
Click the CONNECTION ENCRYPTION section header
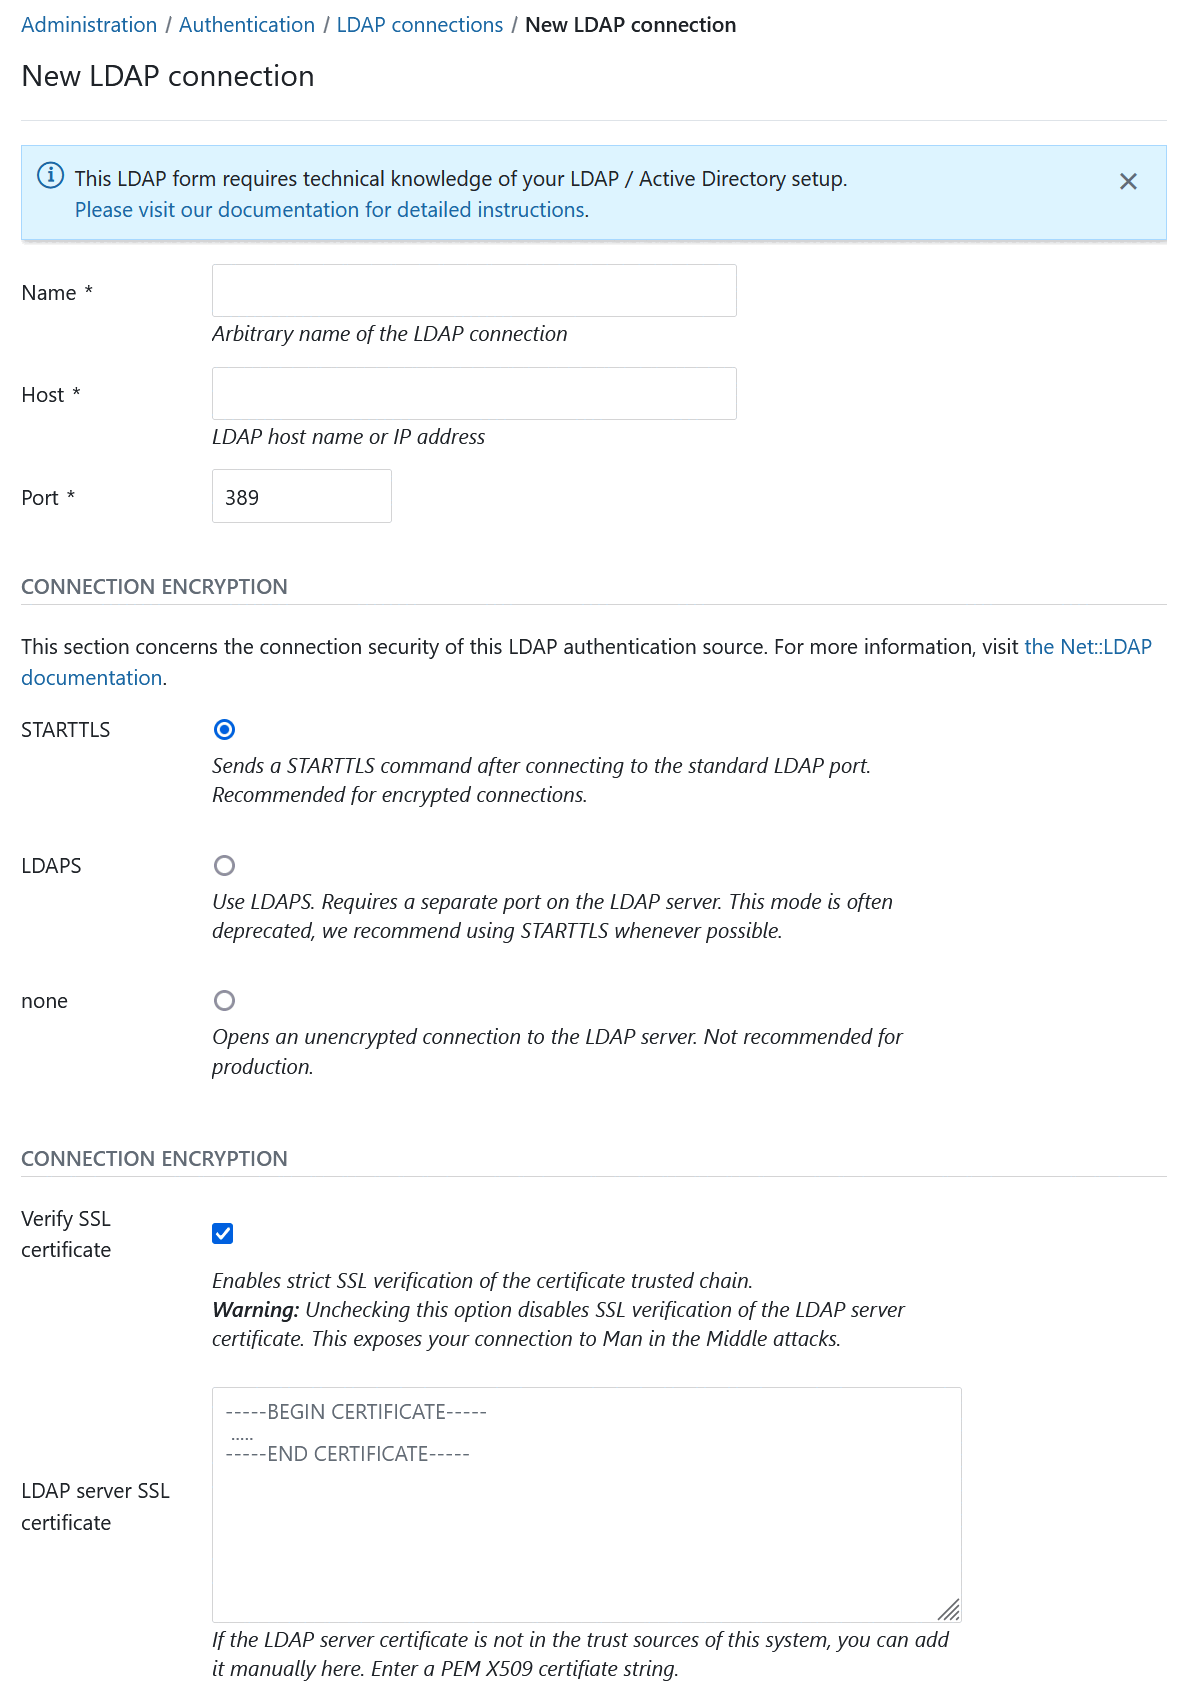(153, 587)
